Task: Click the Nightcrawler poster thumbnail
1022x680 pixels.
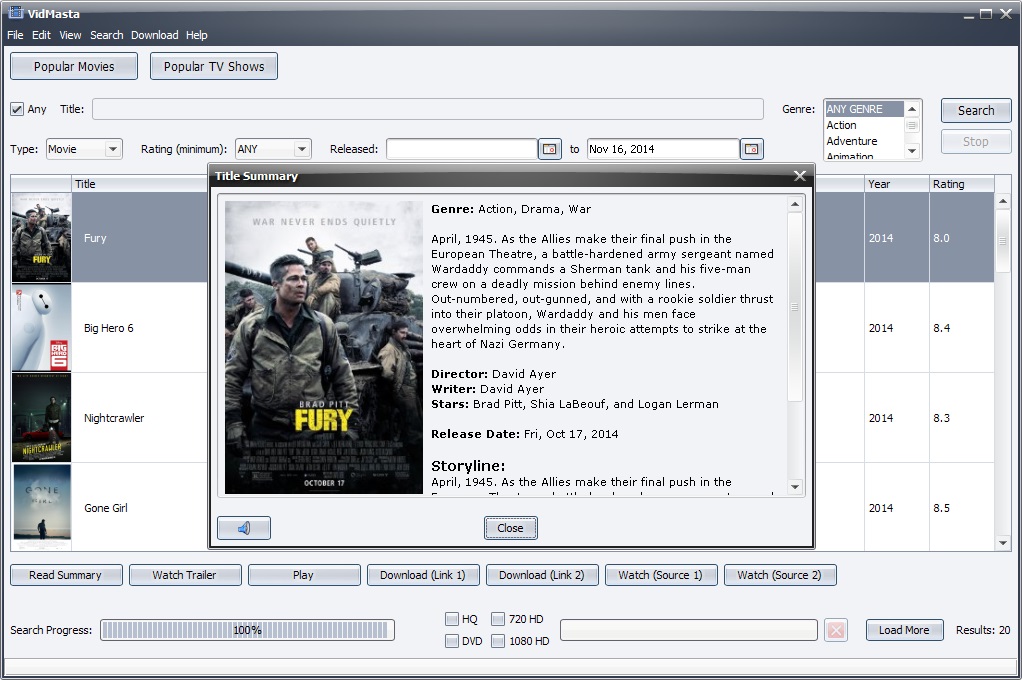Action: (x=41, y=418)
